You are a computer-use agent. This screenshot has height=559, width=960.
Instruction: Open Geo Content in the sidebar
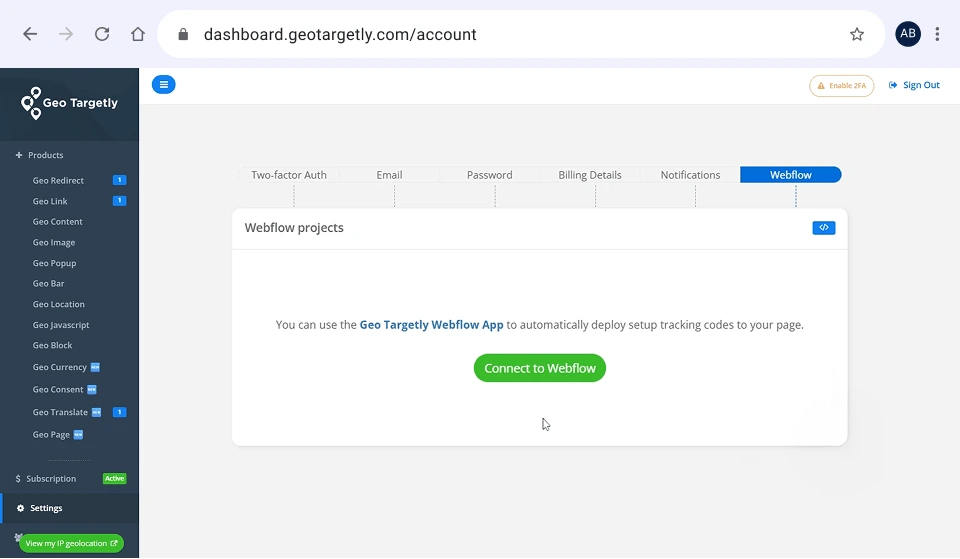[58, 222]
